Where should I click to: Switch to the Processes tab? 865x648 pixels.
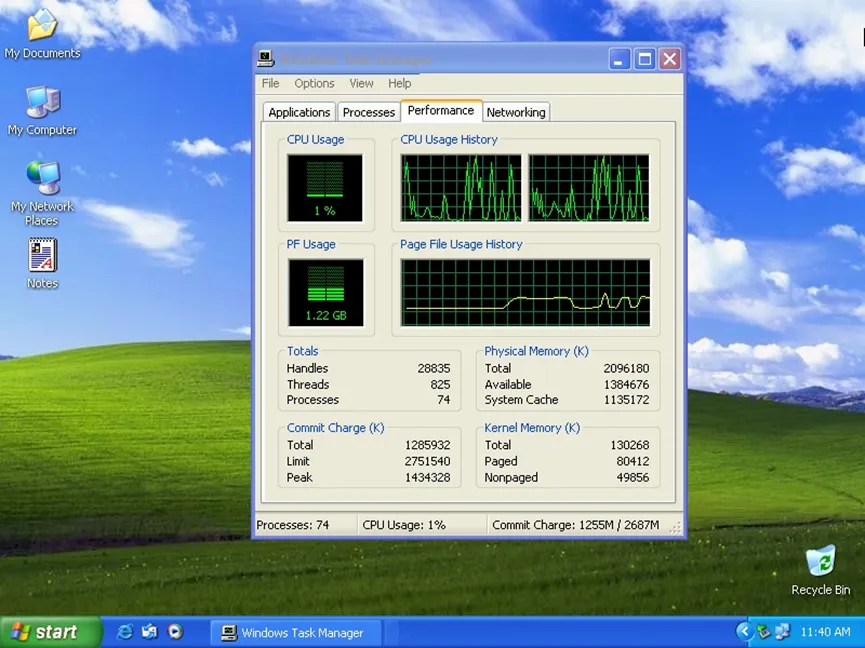(x=369, y=112)
